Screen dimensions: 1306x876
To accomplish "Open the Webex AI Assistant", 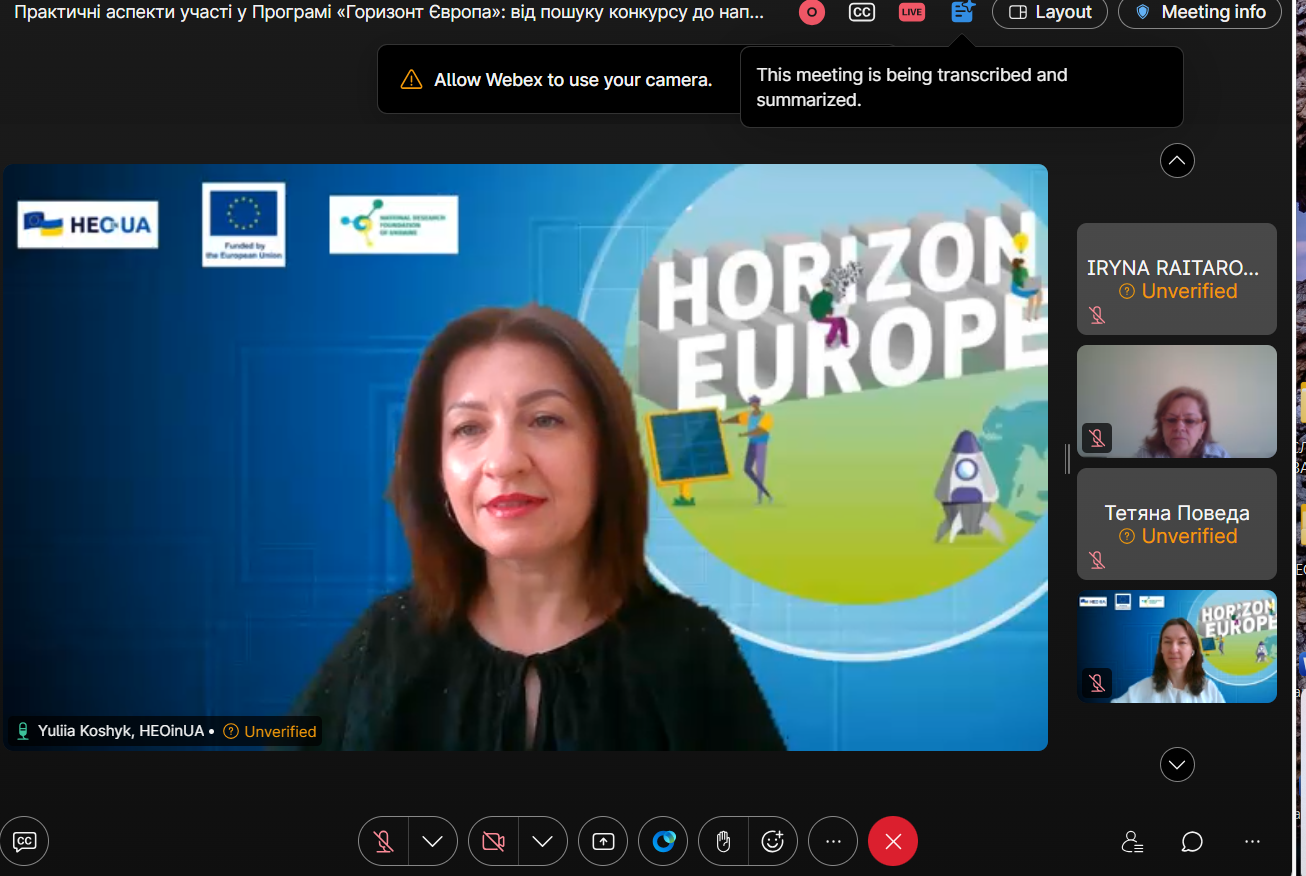I will [664, 841].
